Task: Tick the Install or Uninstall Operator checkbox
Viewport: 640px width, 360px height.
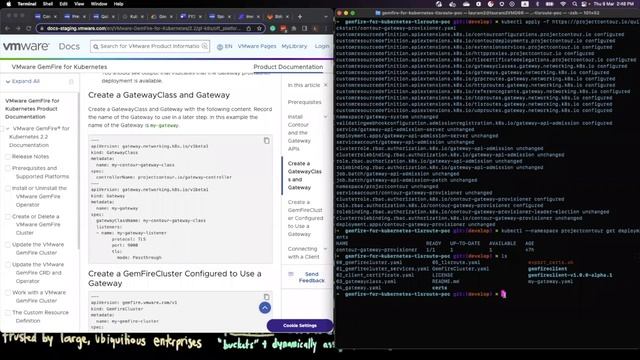Action: point(8,188)
